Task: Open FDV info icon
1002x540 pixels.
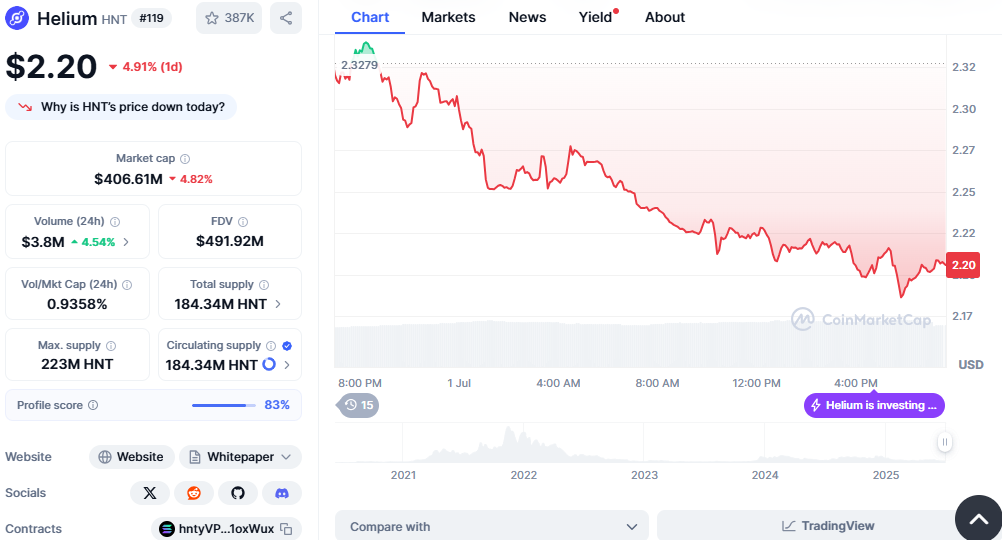Action: (243, 222)
